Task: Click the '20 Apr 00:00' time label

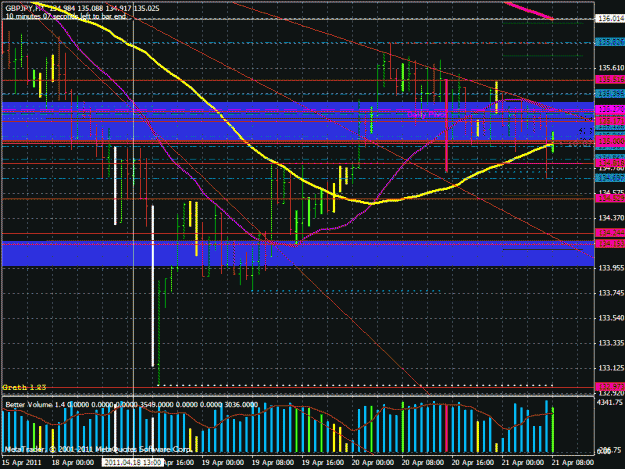Action: click(x=373, y=463)
